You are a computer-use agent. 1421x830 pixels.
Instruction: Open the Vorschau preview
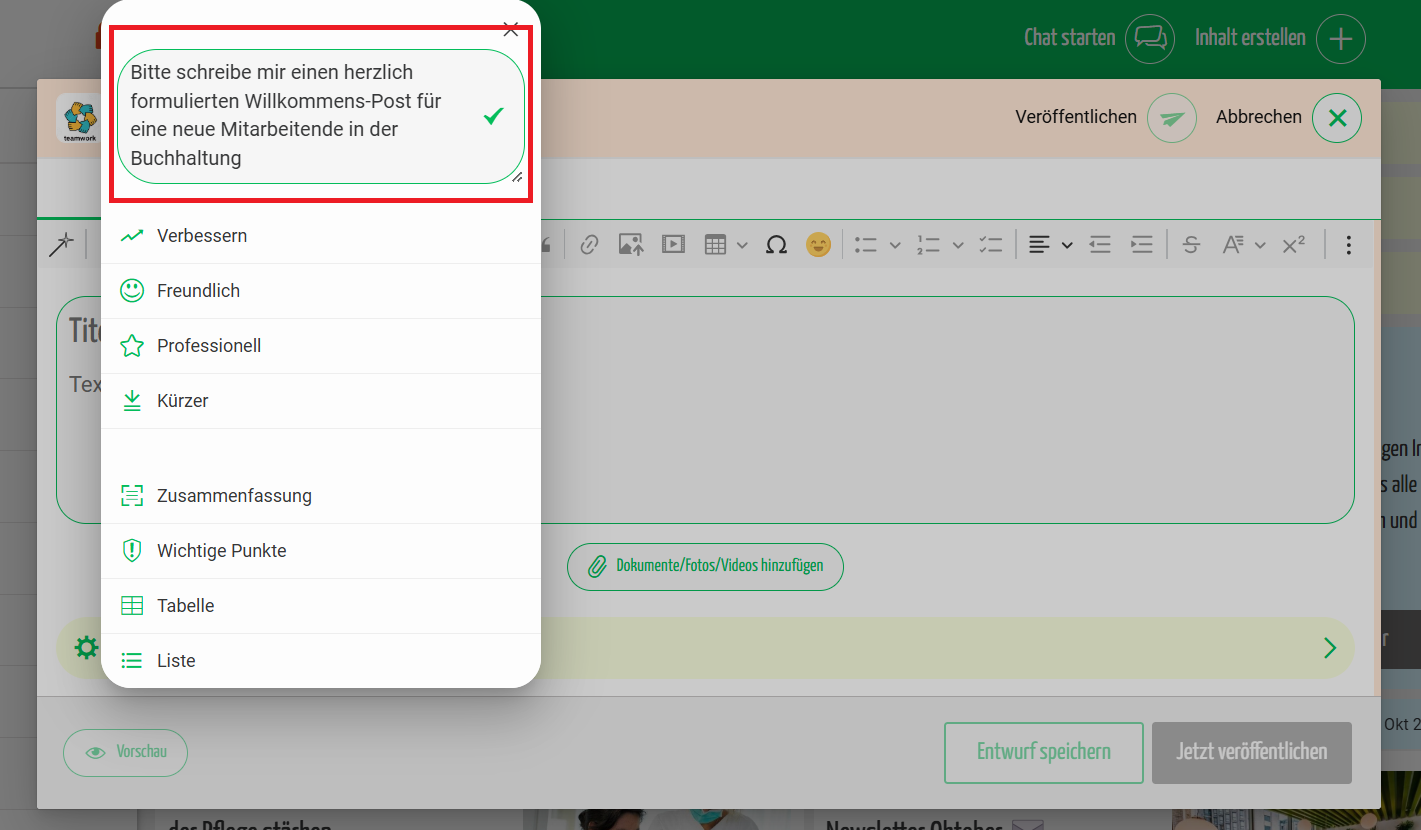(x=125, y=752)
